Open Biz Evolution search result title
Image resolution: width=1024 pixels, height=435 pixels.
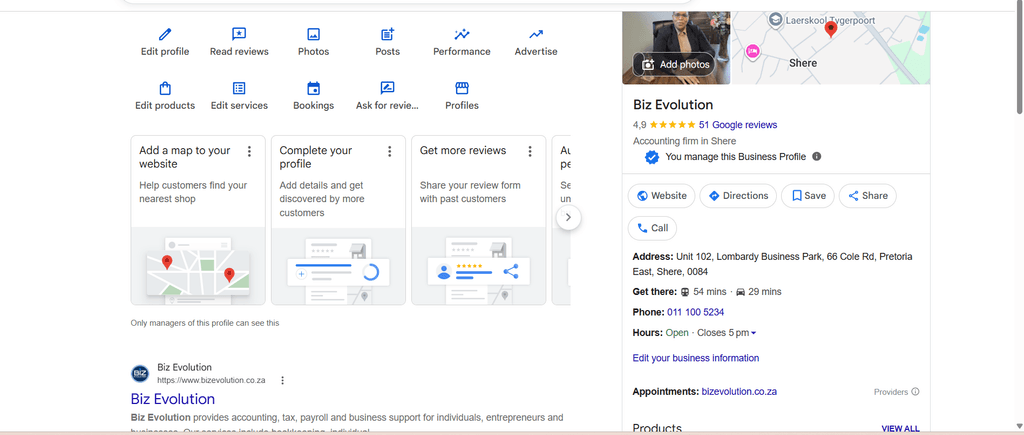(172, 398)
